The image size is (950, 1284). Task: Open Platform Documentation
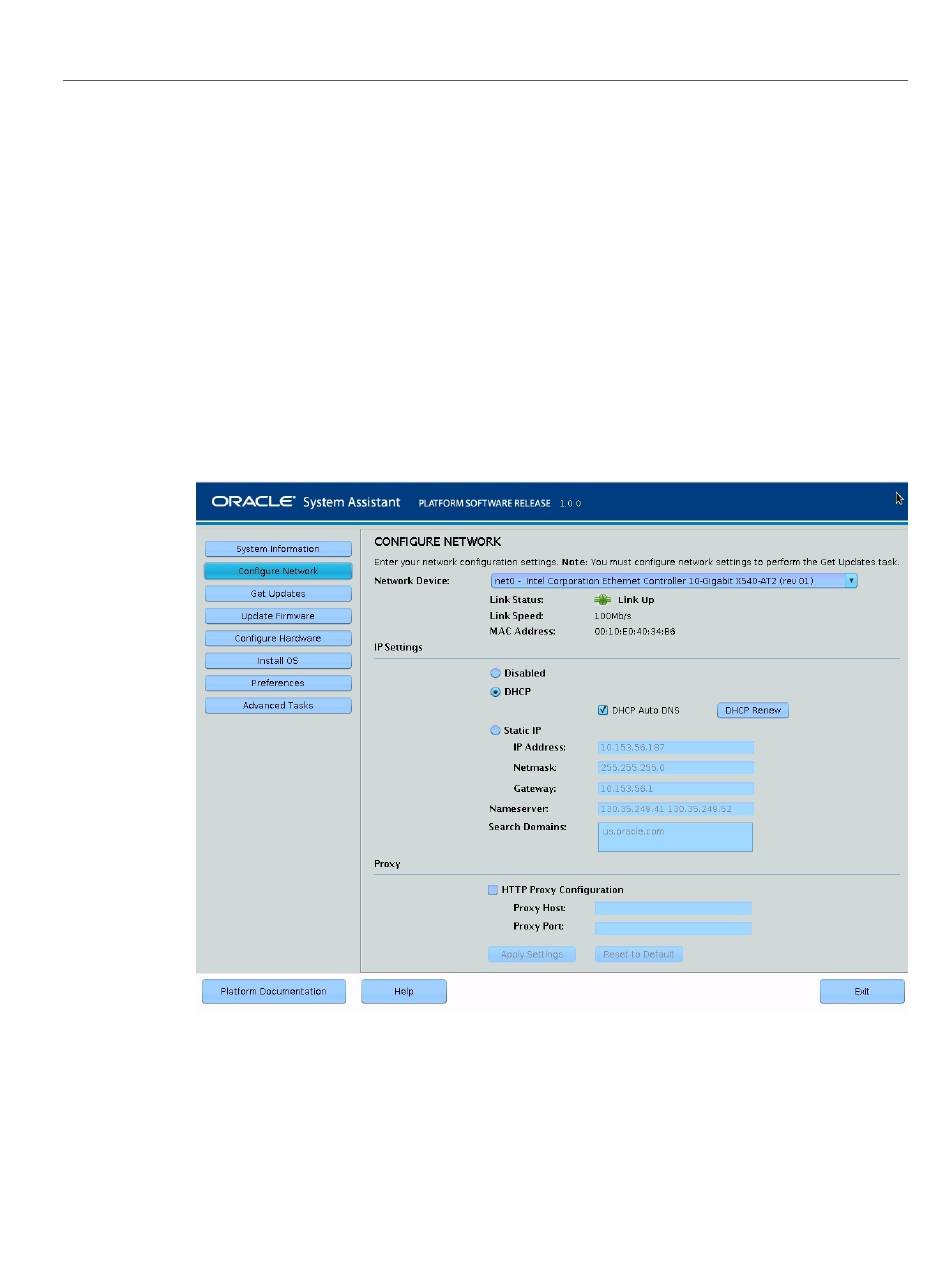click(274, 992)
